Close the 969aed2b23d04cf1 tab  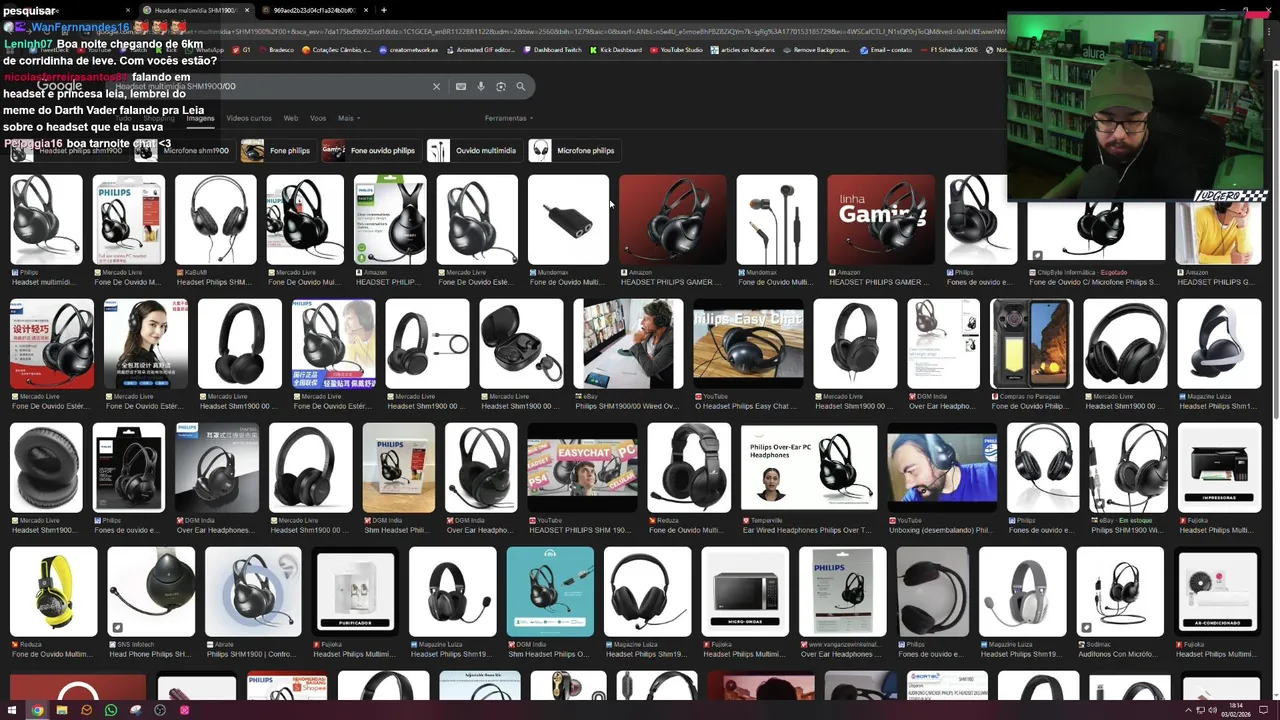click(366, 10)
